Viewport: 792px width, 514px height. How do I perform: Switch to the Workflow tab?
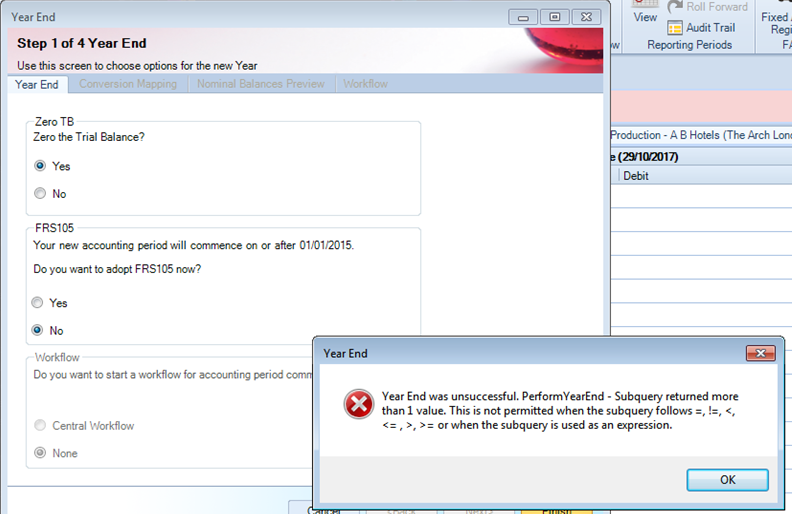pos(365,84)
